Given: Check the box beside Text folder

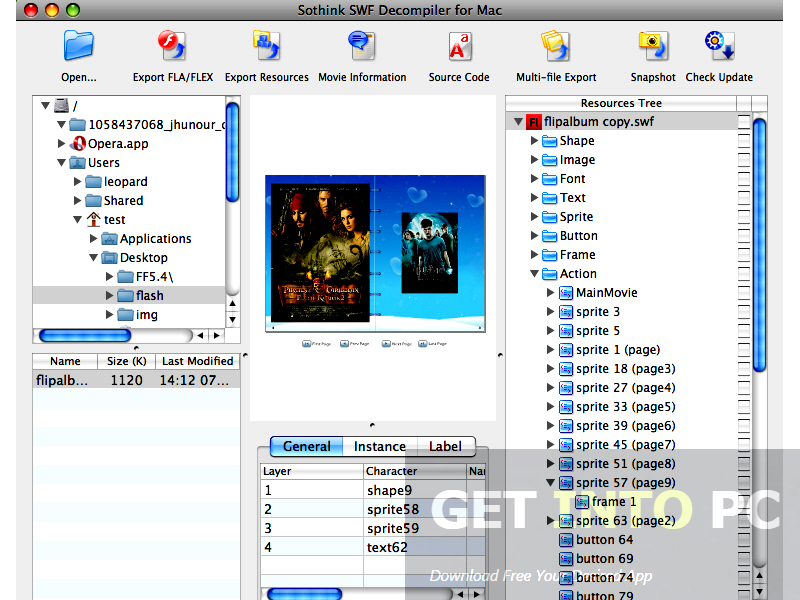Looking at the screenshot, I should (743, 198).
